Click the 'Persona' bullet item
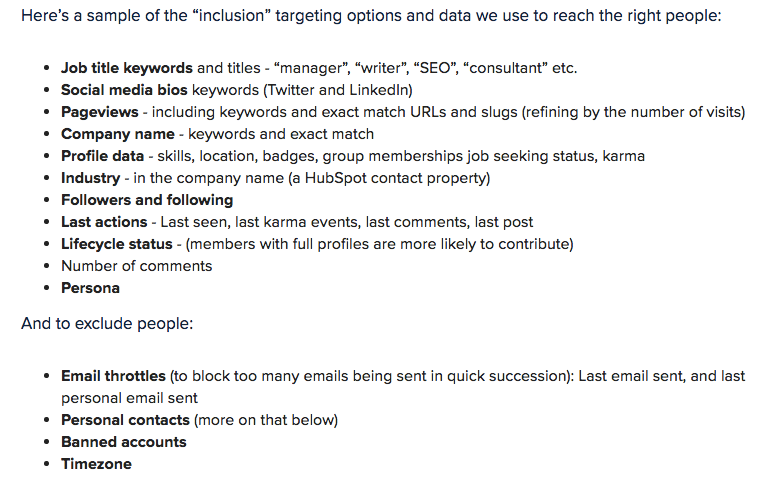 (x=90, y=288)
